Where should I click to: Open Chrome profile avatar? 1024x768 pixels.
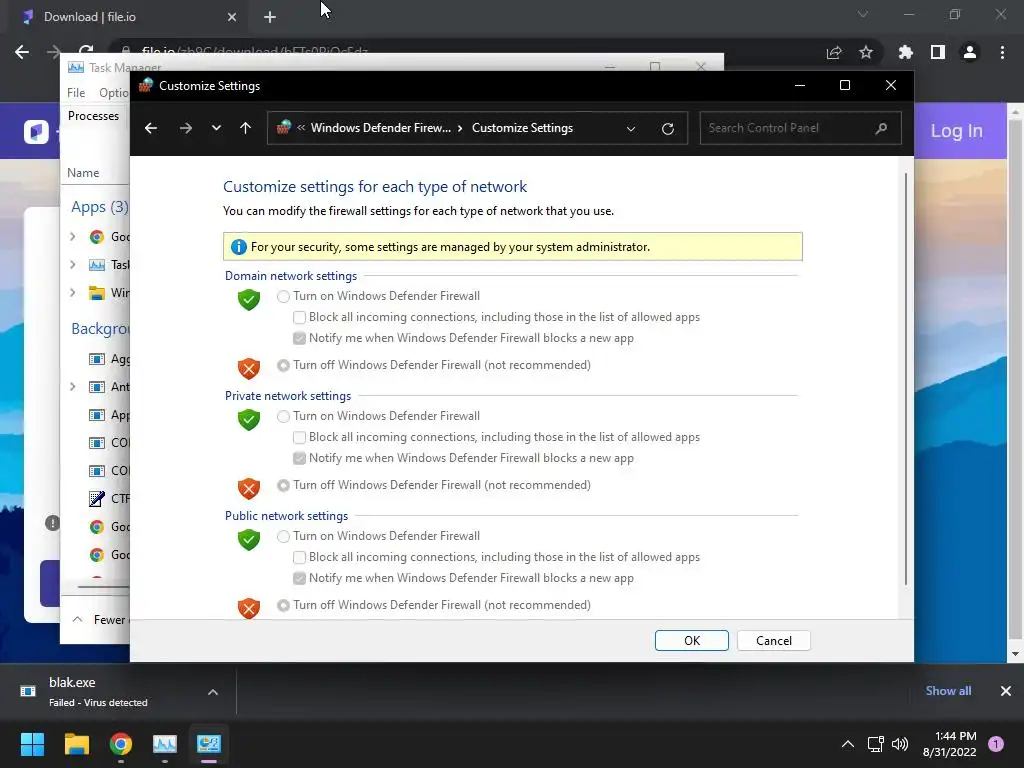tap(970, 52)
